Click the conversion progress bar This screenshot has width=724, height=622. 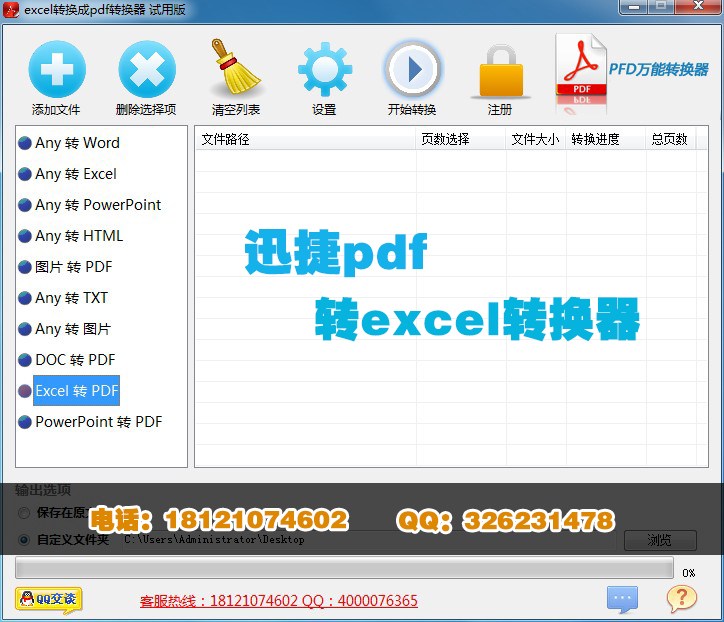pos(344,568)
